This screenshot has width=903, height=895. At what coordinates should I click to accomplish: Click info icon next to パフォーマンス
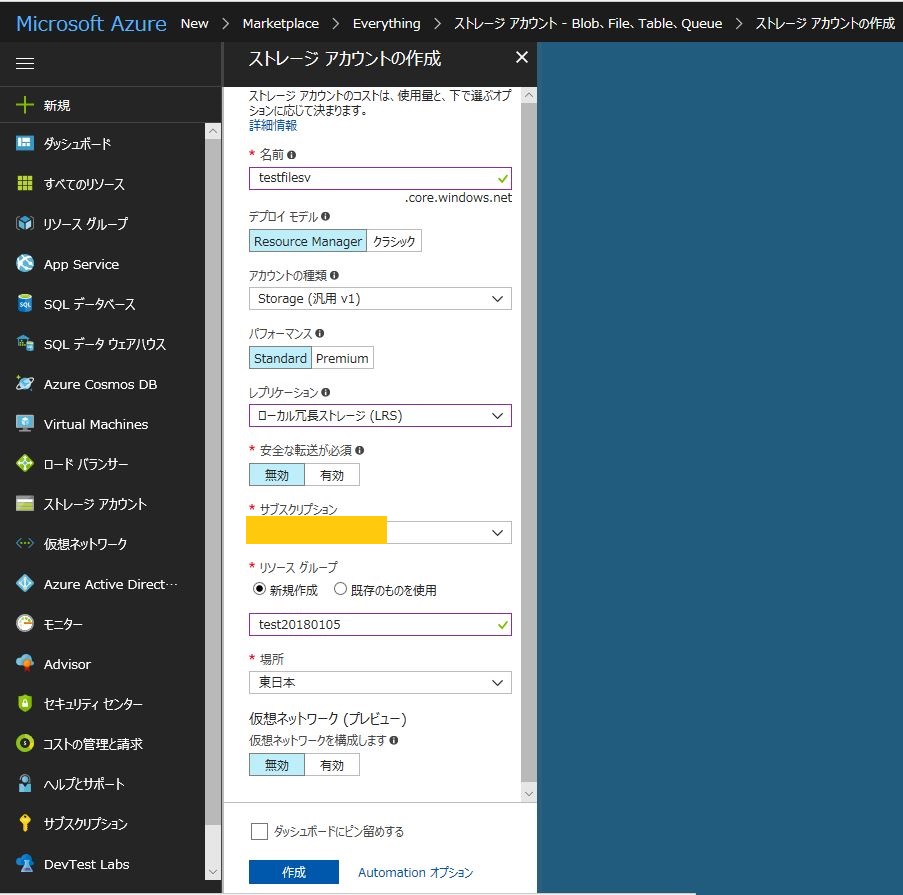click(320, 333)
